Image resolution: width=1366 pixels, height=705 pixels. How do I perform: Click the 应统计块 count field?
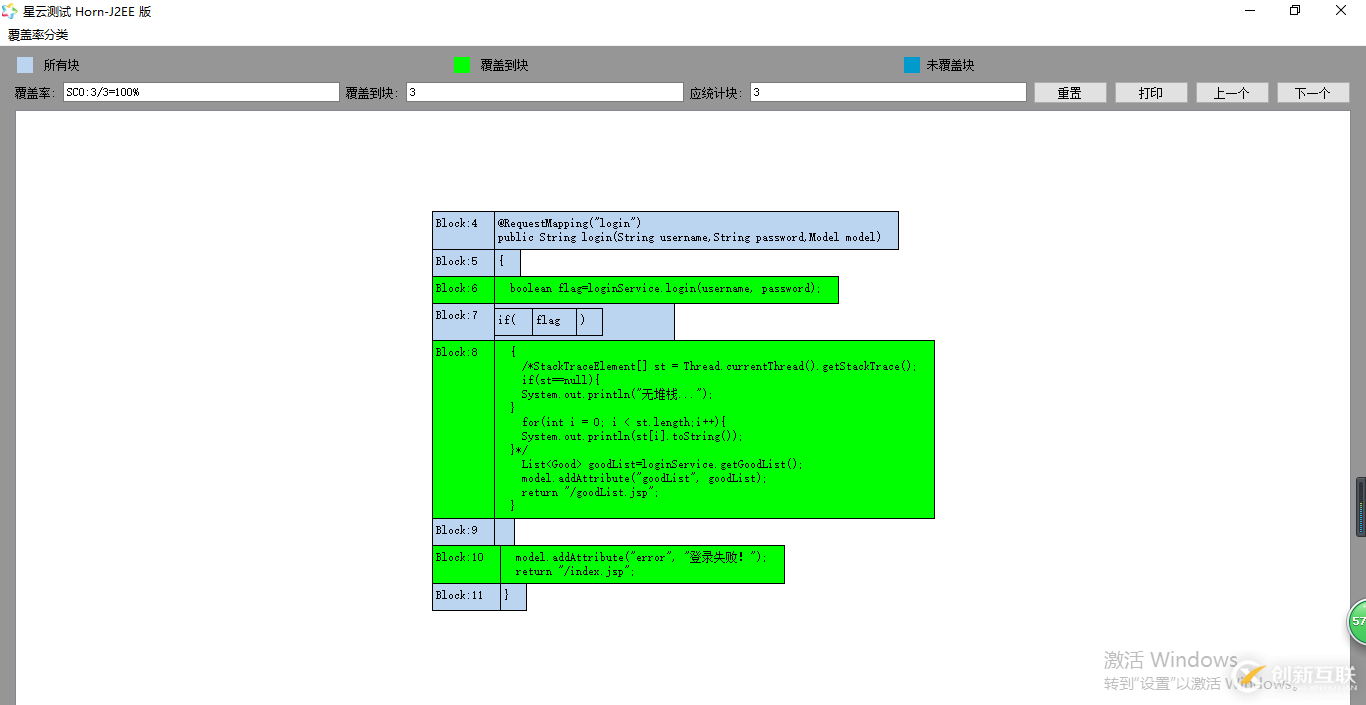[888, 92]
